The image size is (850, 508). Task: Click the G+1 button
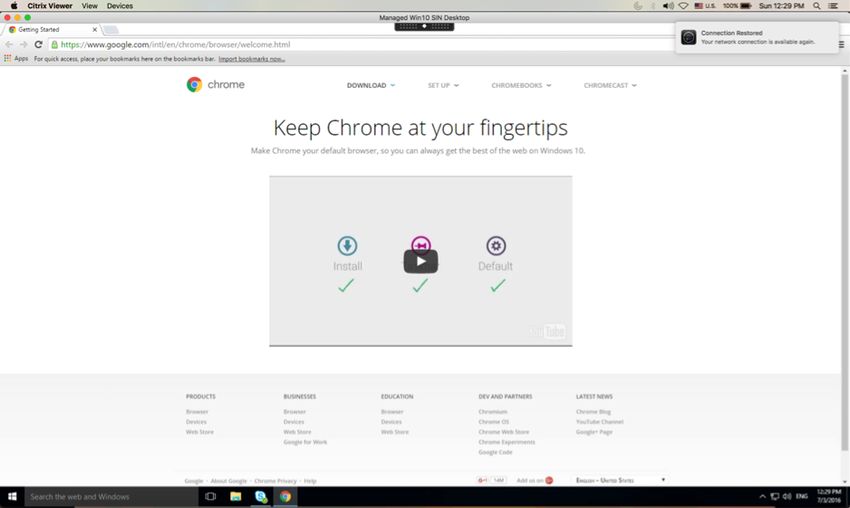pyautogui.click(x=482, y=480)
